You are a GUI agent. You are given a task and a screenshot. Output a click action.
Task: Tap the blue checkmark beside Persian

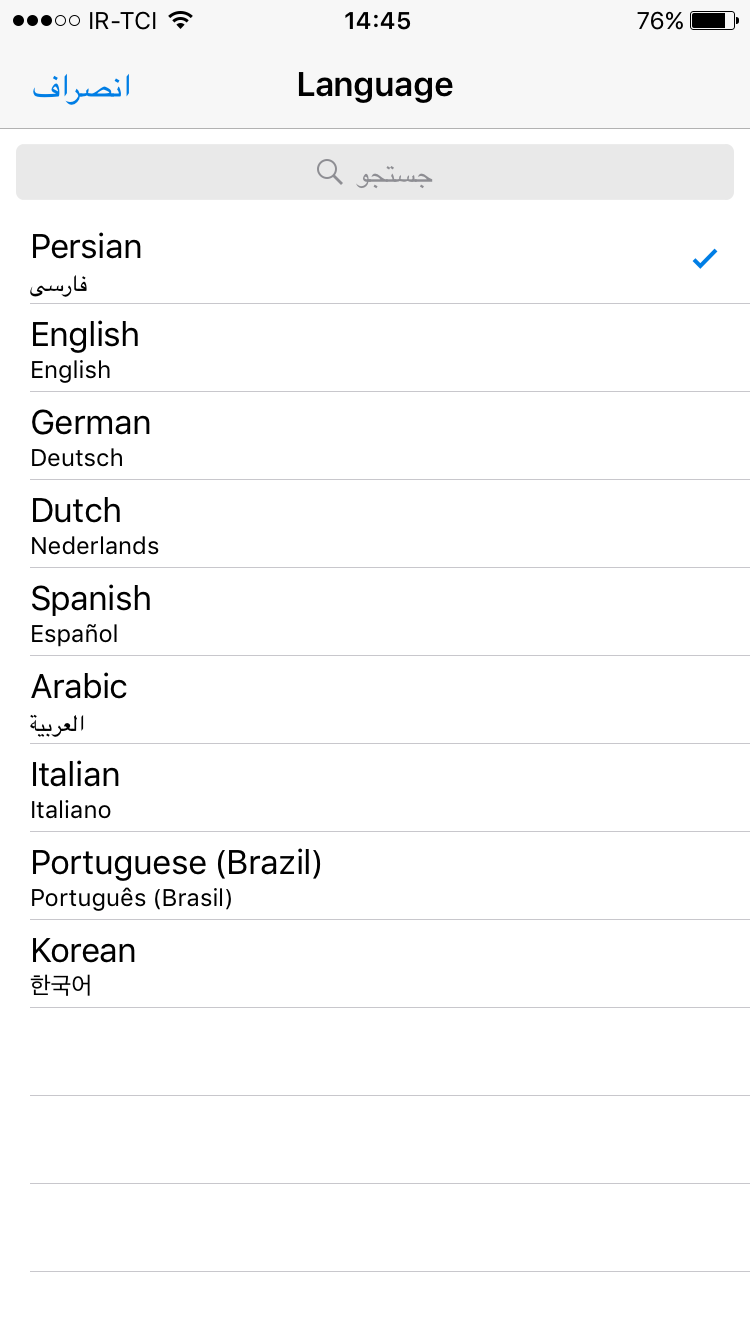click(705, 260)
